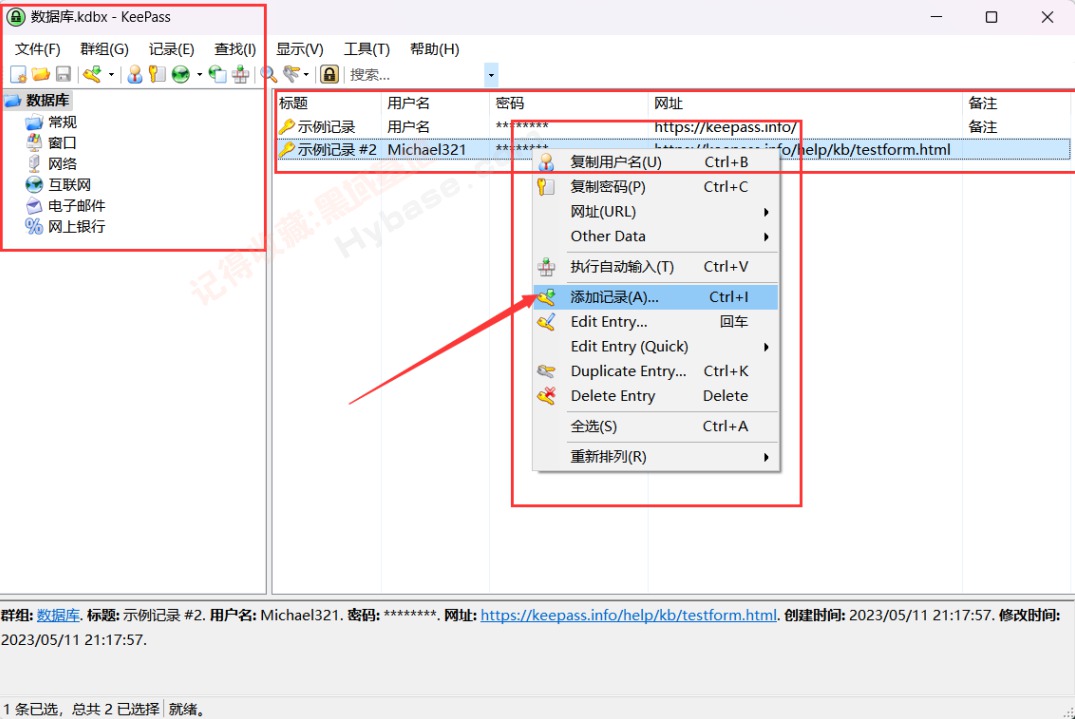
Task: Choose Edit Entry... from the context menu
Action: pos(655,321)
